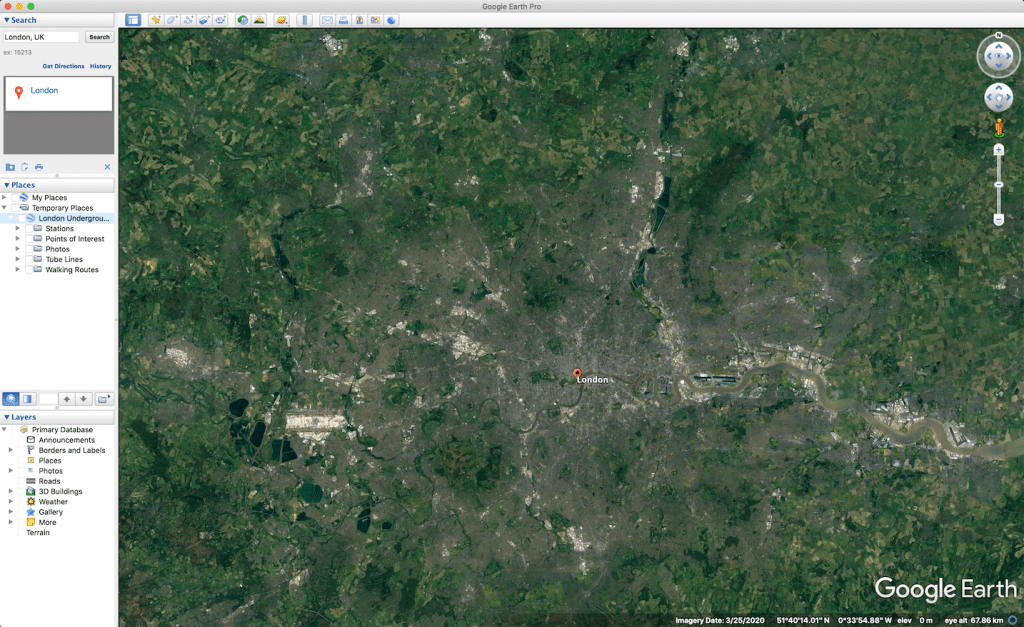Viewport: 1024px width, 627px height.
Task: Open the Ruler measuring tool
Action: [x=304, y=20]
